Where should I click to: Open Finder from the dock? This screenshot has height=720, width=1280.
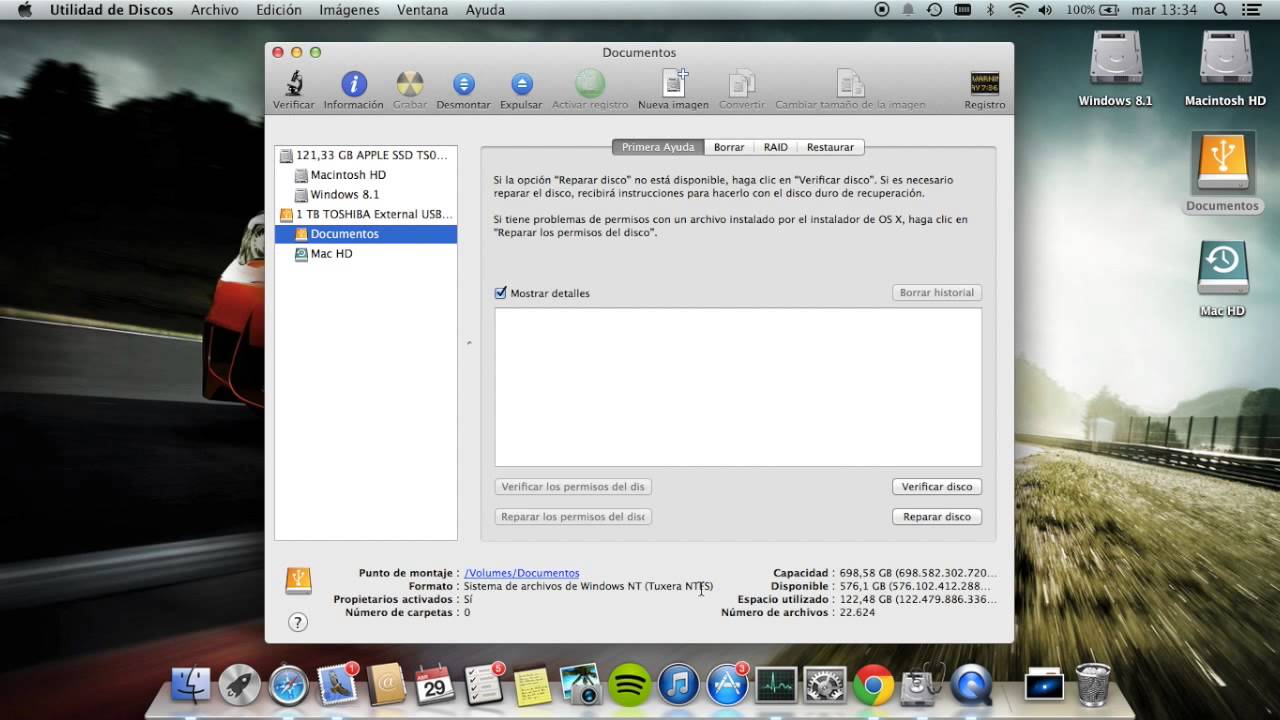pyautogui.click(x=191, y=686)
